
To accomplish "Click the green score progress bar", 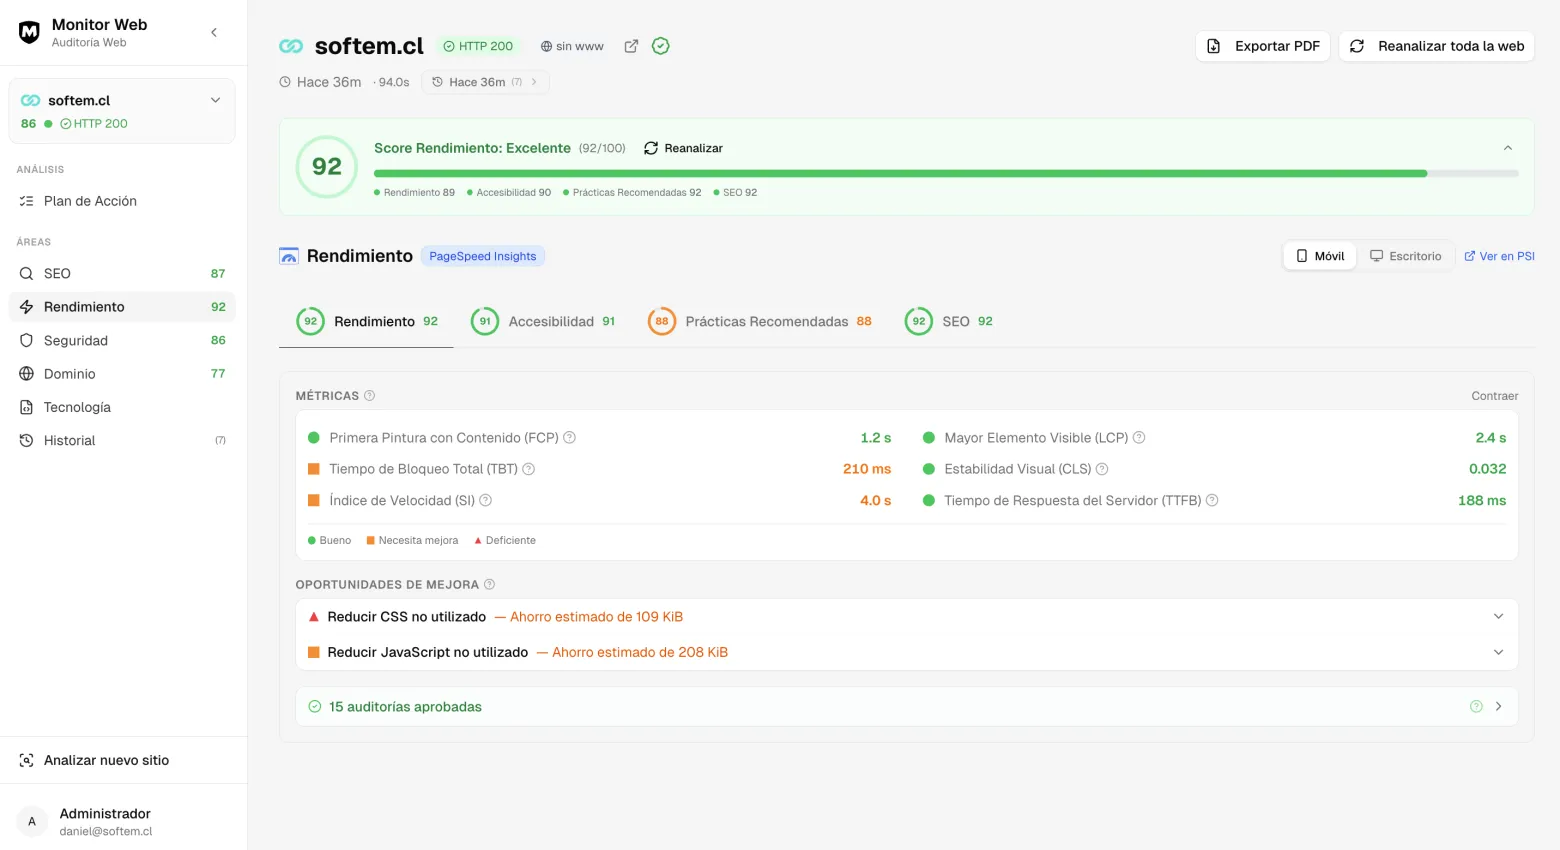I will pyautogui.click(x=900, y=174).
